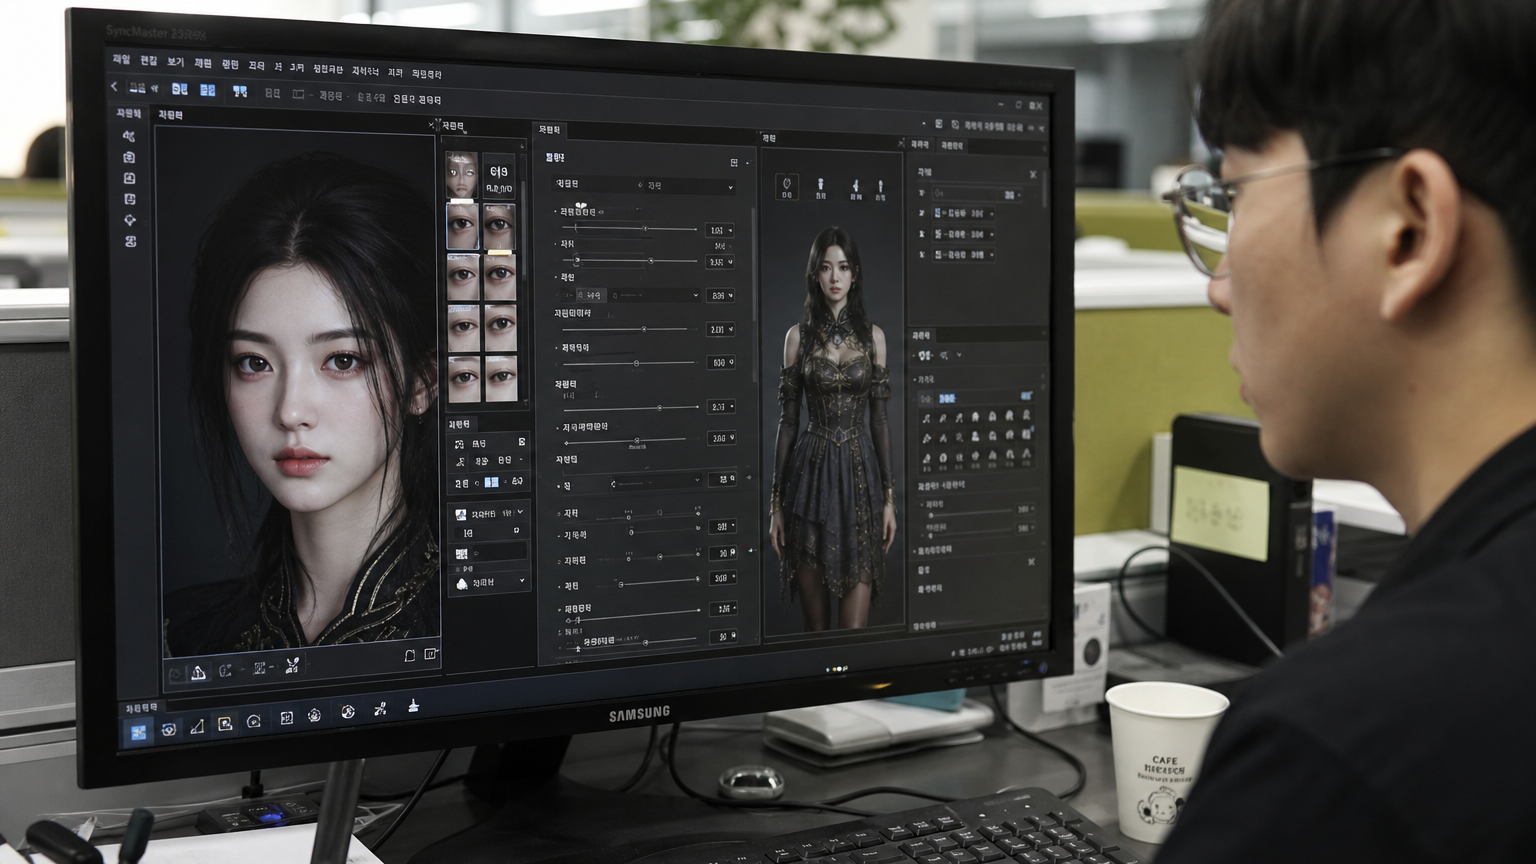Click the back arrow in the top toolbar
Viewport: 1536px width, 864px height.
click(x=114, y=87)
